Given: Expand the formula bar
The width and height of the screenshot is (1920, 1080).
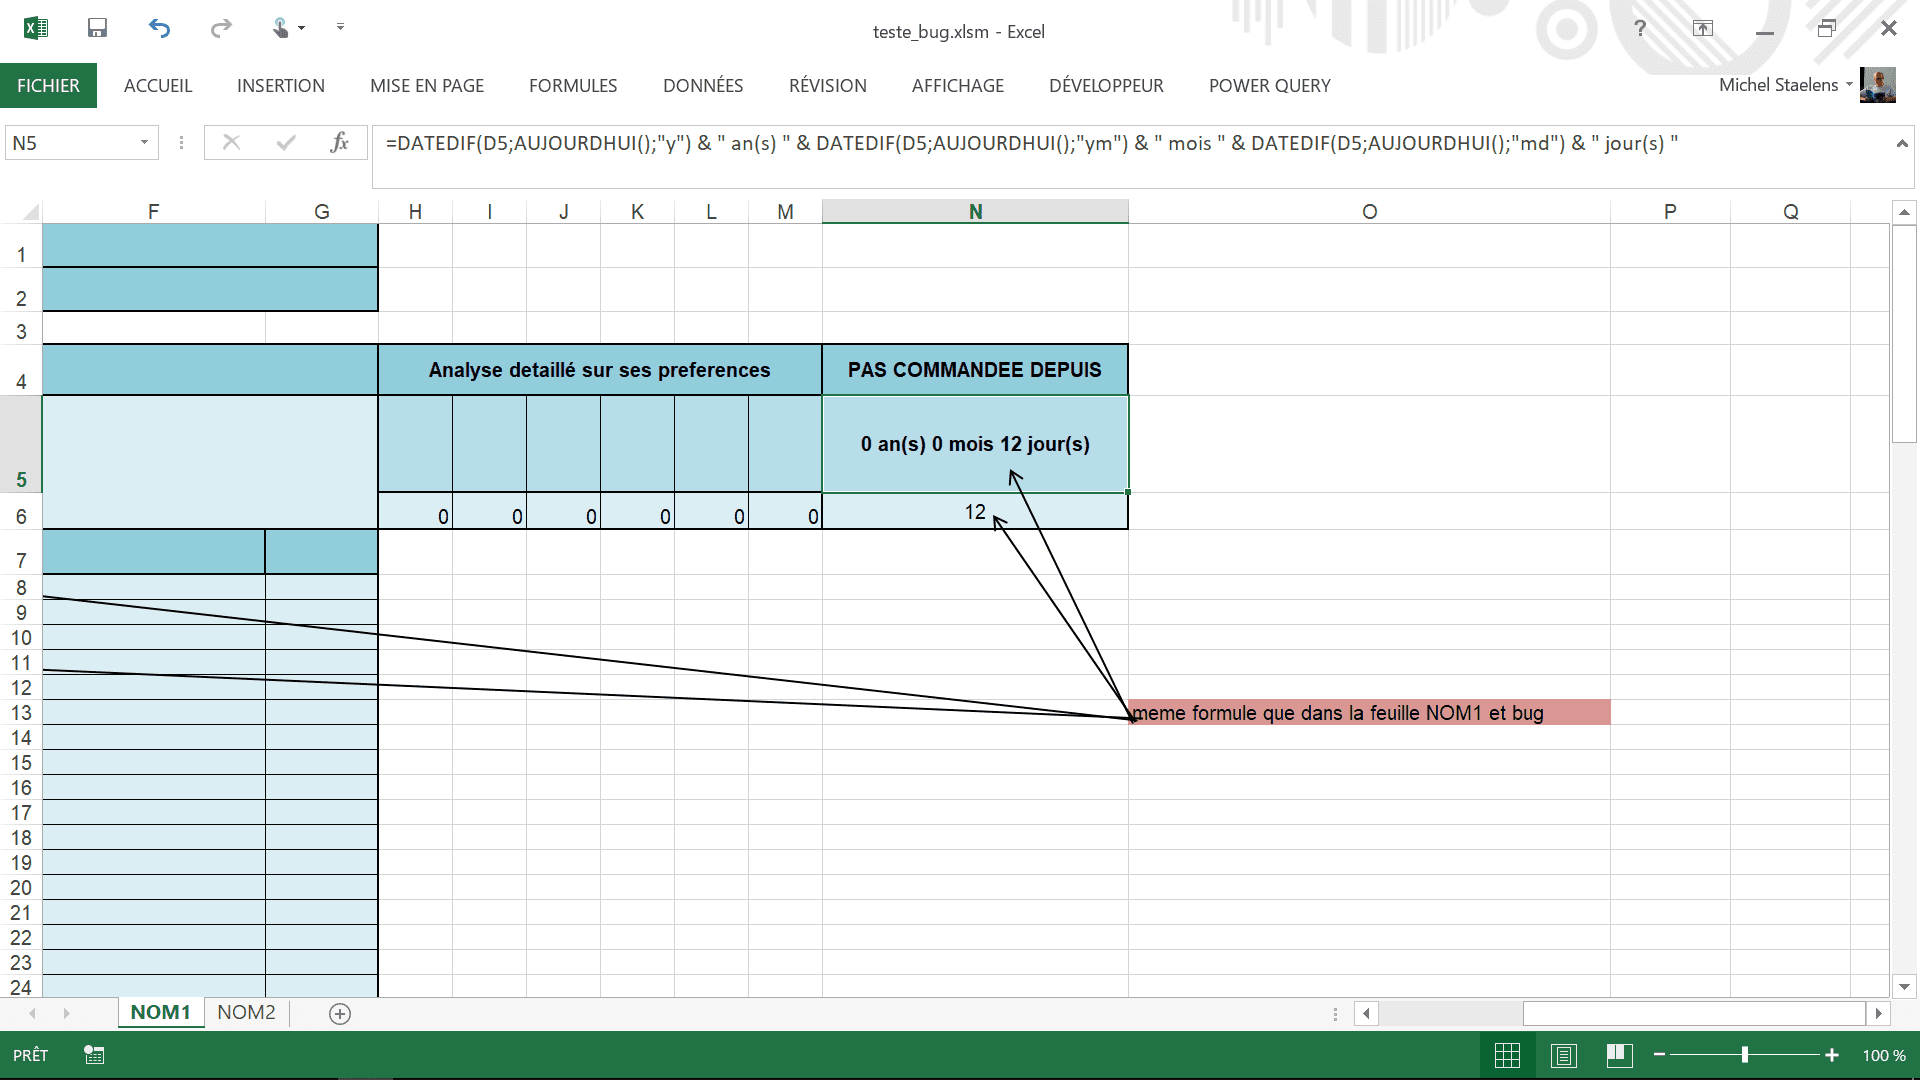Looking at the screenshot, I should pos(1901,144).
